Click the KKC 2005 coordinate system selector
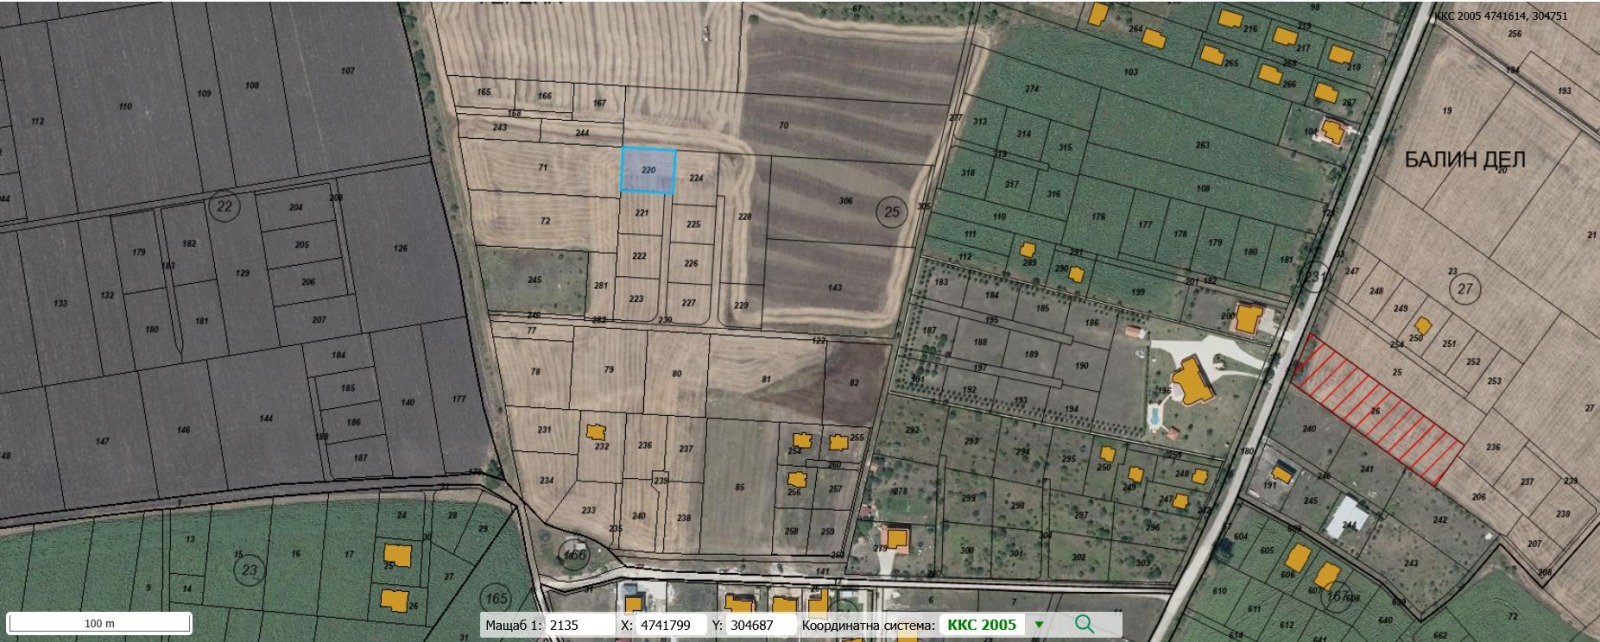The width and height of the screenshot is (1600, 642). pyautogui.click(x=981, y=625)
